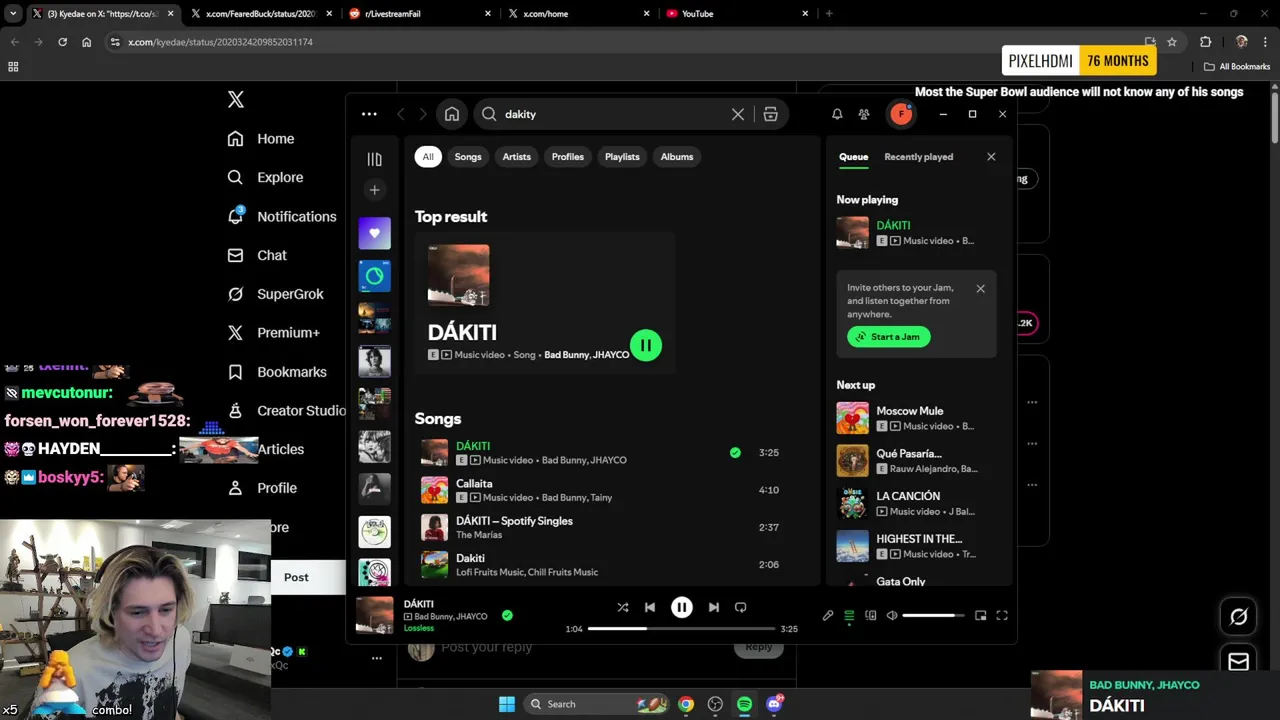Toggle repeat in player bar
This screenshot has width=1280, height=720.
[741, 607]
